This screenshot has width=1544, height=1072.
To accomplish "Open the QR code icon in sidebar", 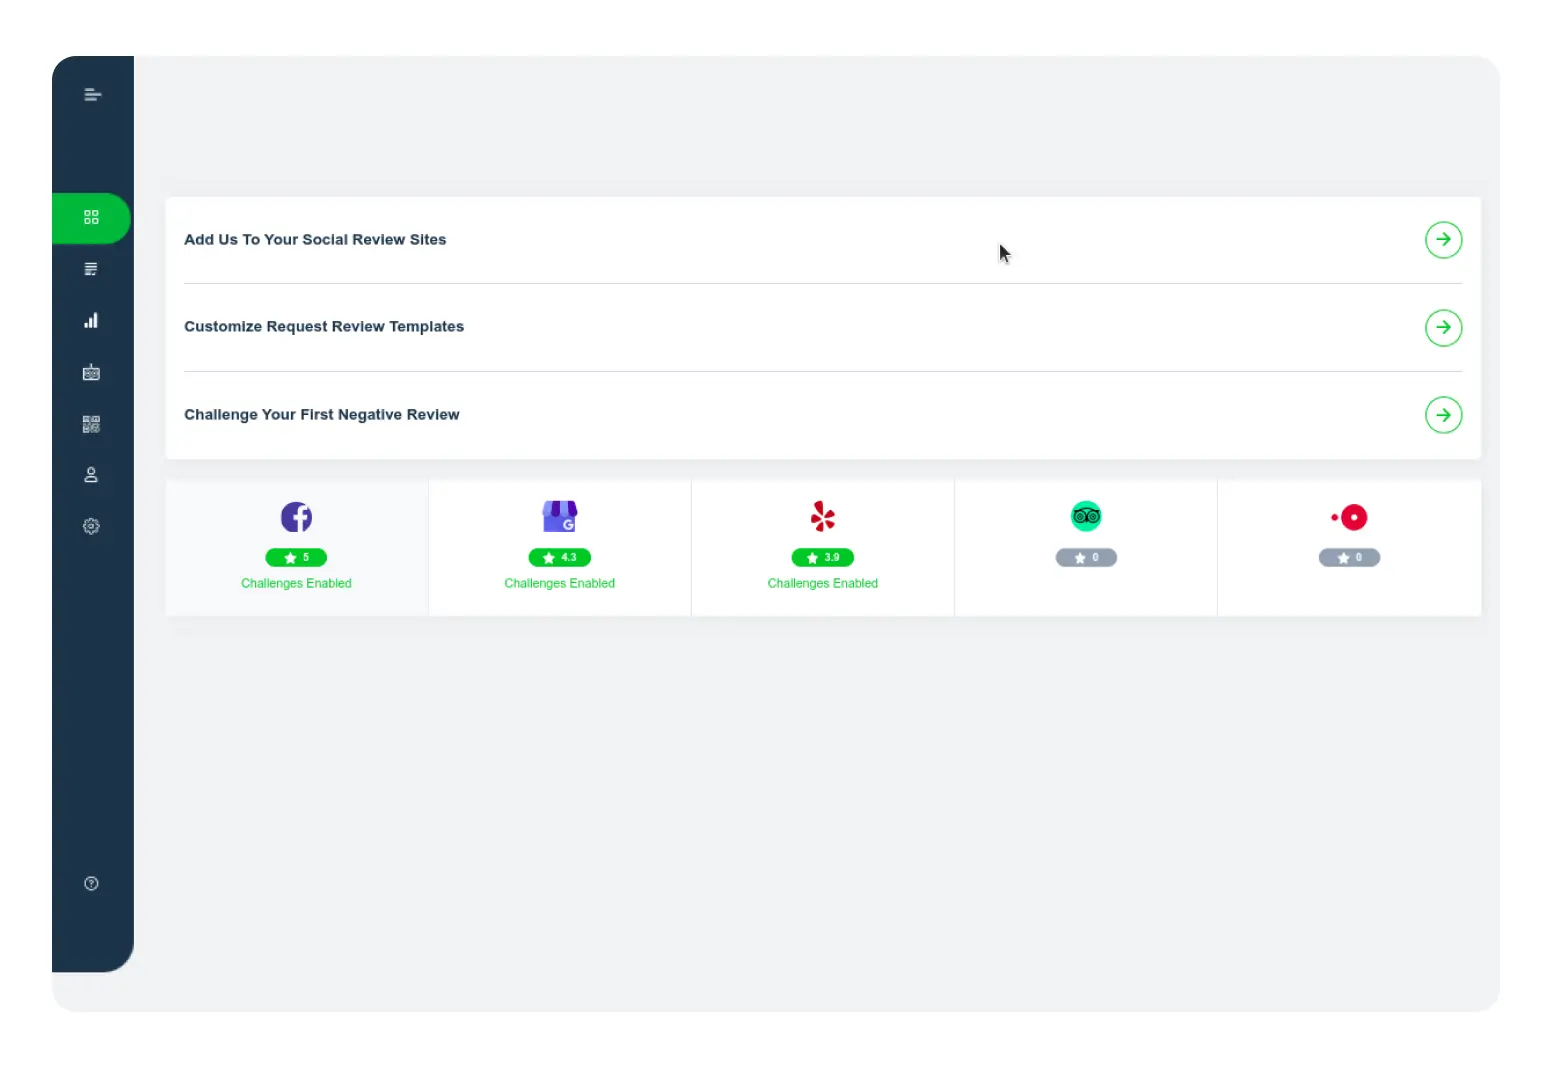I will coord(91,424).
